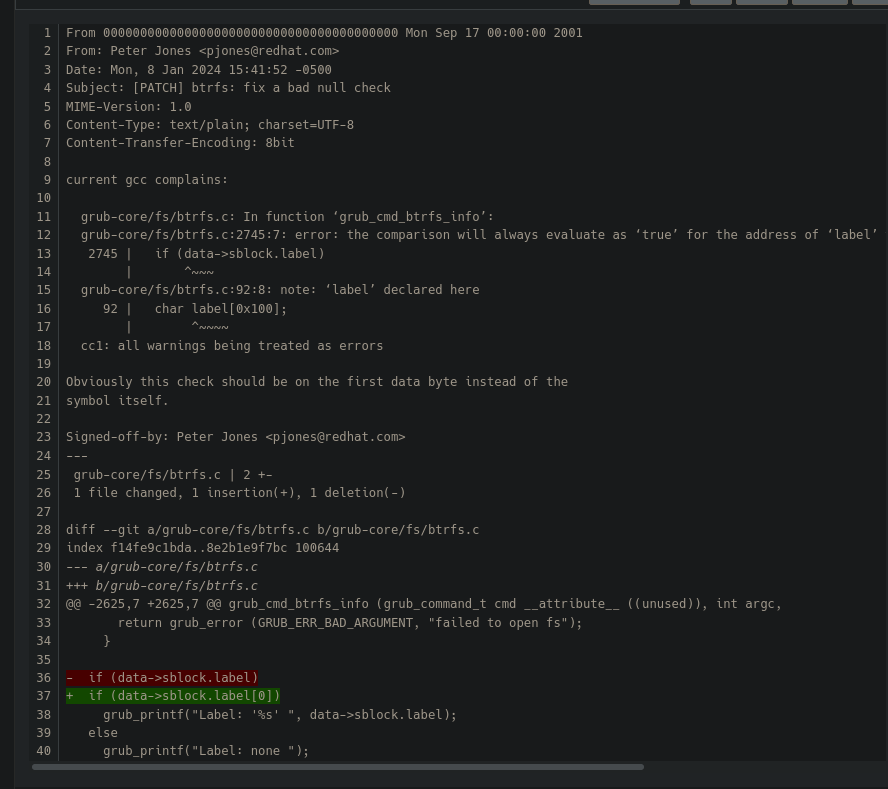Click red removed line 'if (data->sblock.label)'
This screenshot has width=888, height=789.
(162, 678)
